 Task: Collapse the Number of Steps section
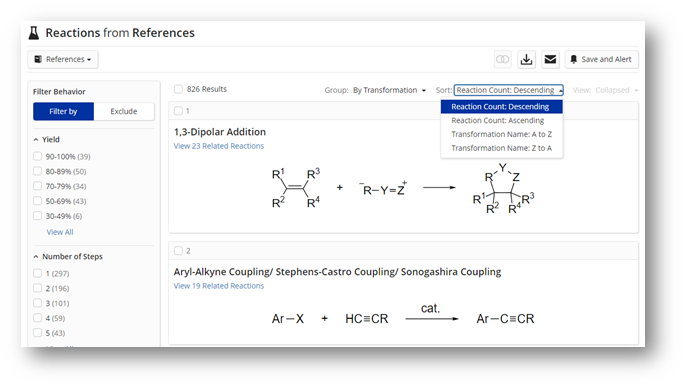(36, 256)
